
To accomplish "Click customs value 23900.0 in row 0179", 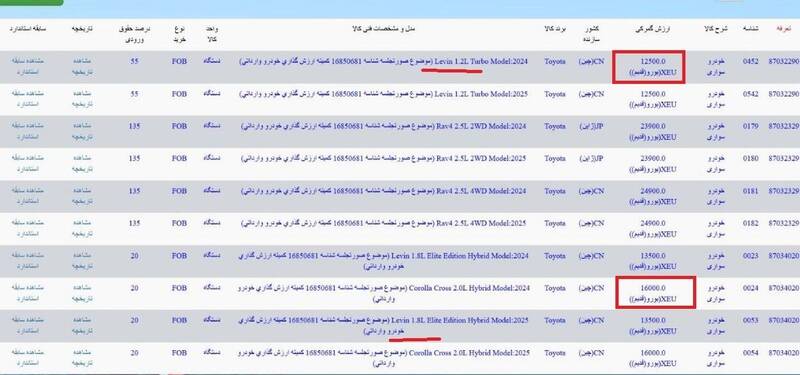I will 653,126.
